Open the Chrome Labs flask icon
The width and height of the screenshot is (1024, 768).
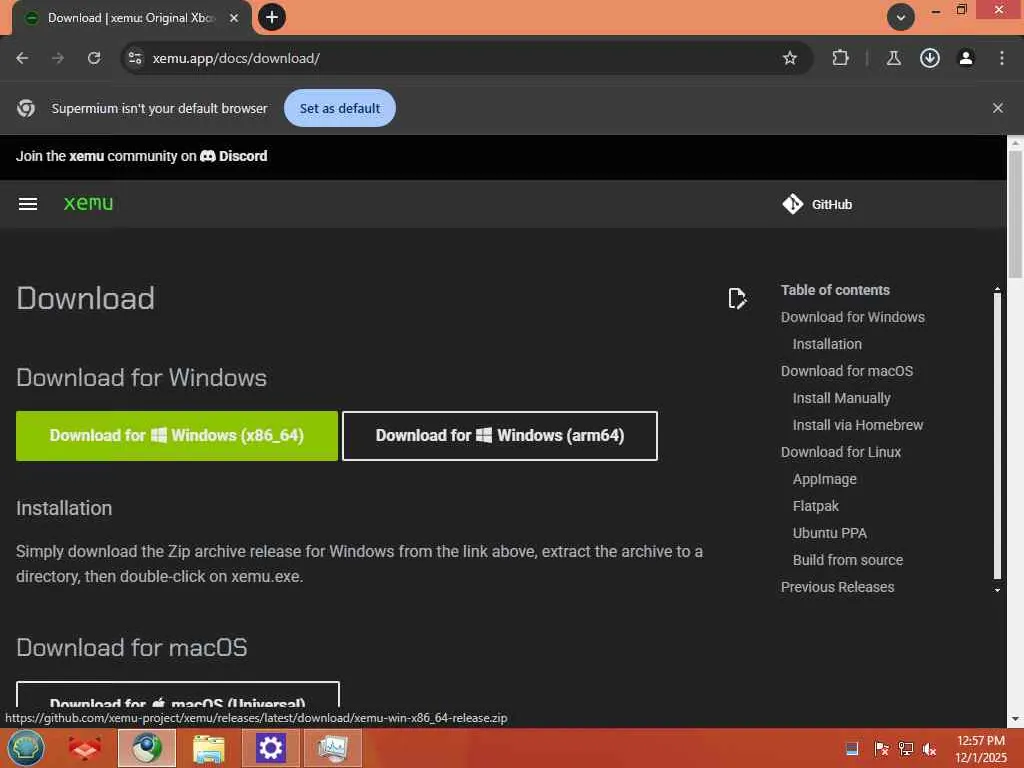(x=893, y=58)
